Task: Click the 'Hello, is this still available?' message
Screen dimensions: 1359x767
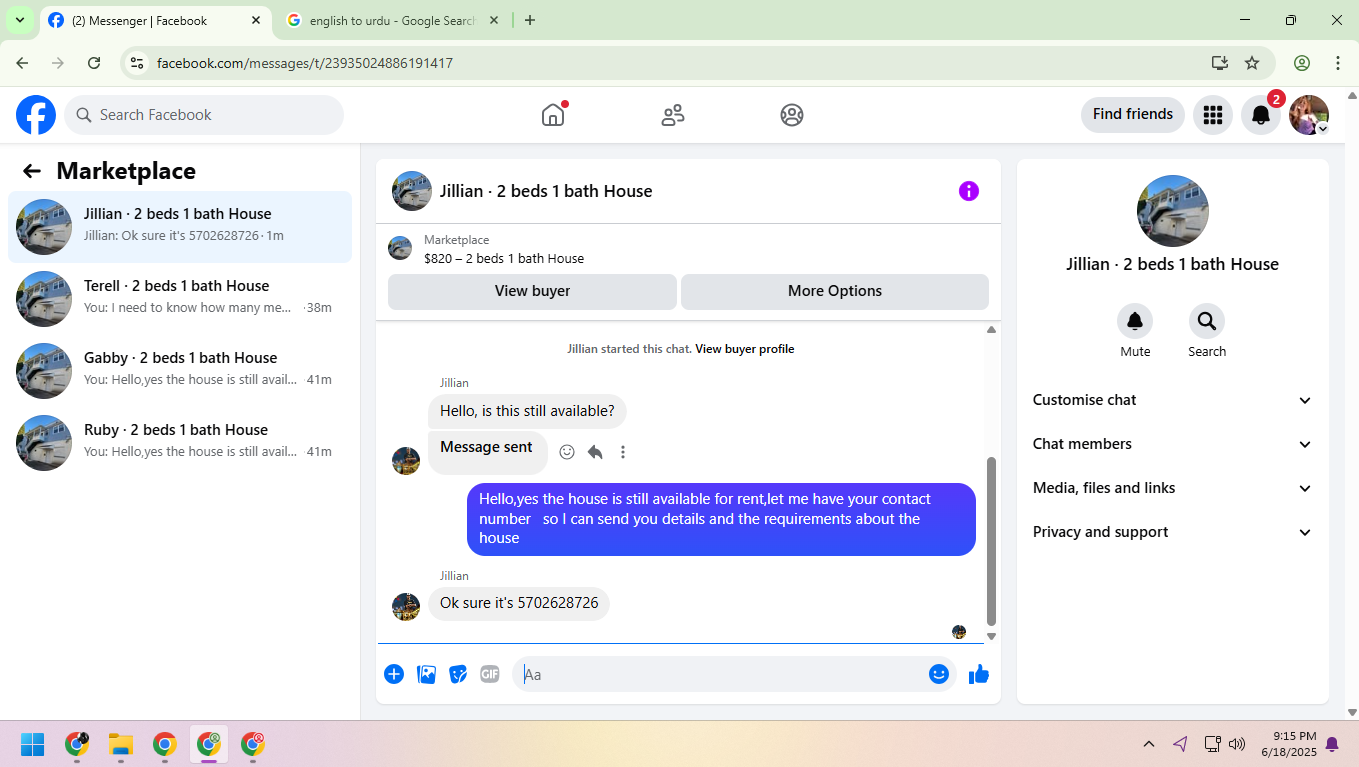Action: (x=528, y=411)
